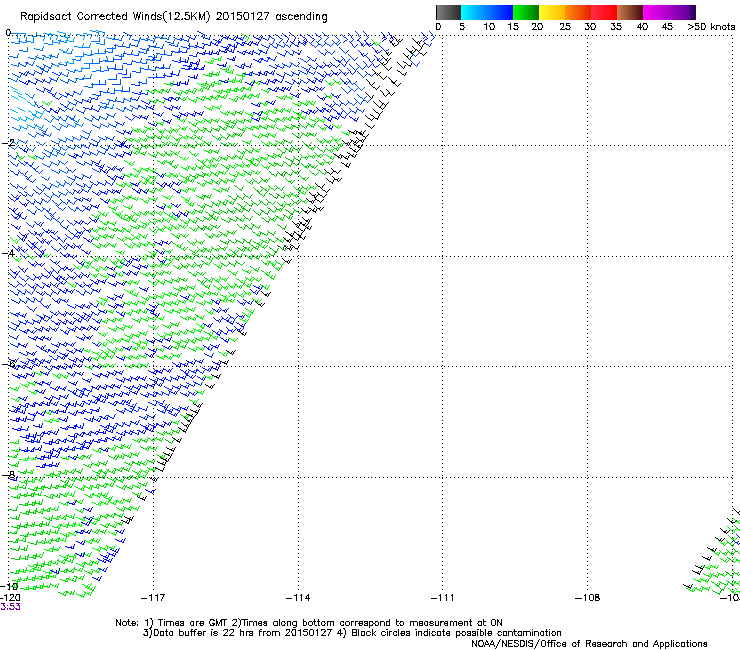The image size is (740, 650).
Task: Click the '-114' longitude axis label
Action: (x=298, y=598)
